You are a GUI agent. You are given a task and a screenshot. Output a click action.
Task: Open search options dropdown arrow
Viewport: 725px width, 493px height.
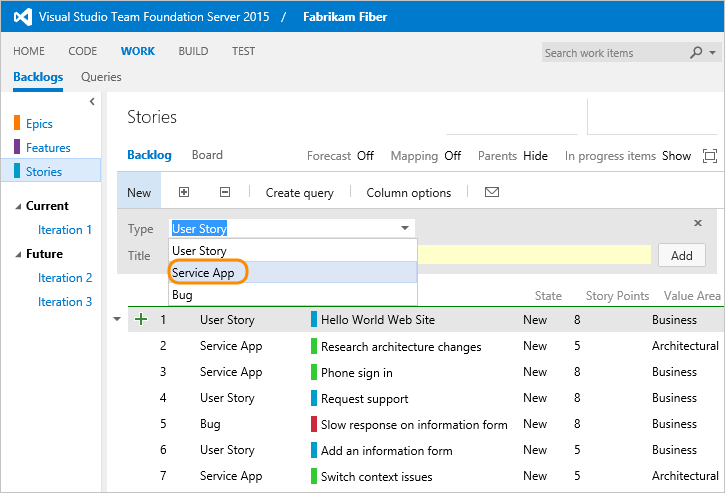713,52
